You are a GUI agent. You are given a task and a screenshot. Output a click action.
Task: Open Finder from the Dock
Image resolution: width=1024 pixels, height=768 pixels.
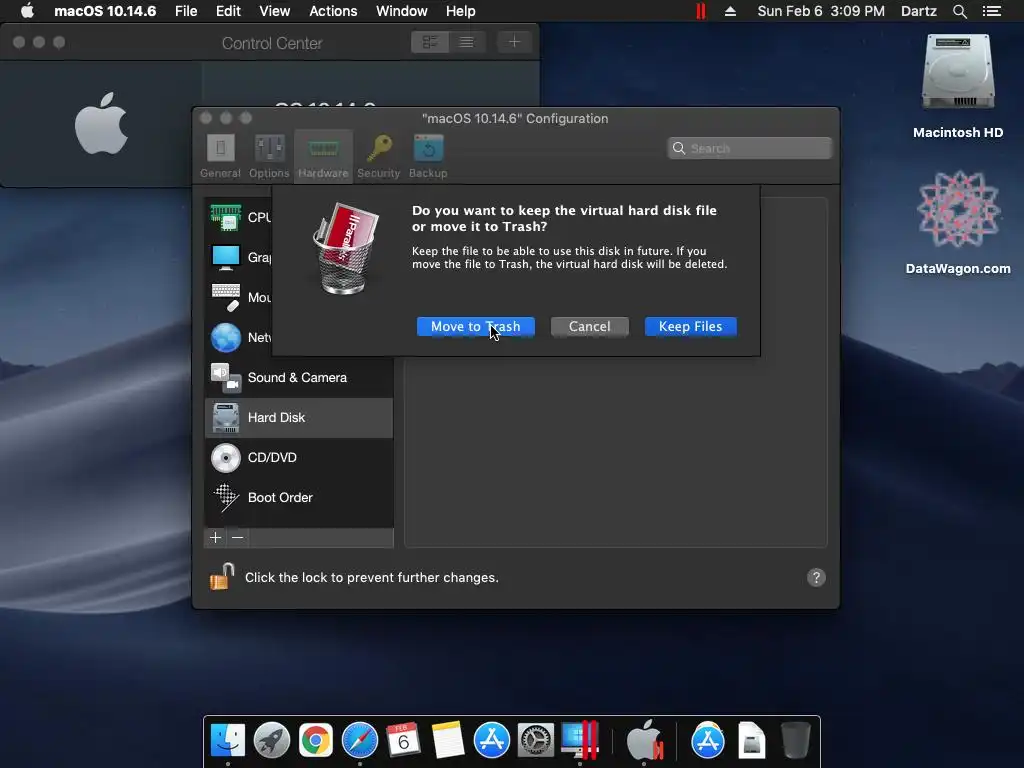(x=228, y=740)
